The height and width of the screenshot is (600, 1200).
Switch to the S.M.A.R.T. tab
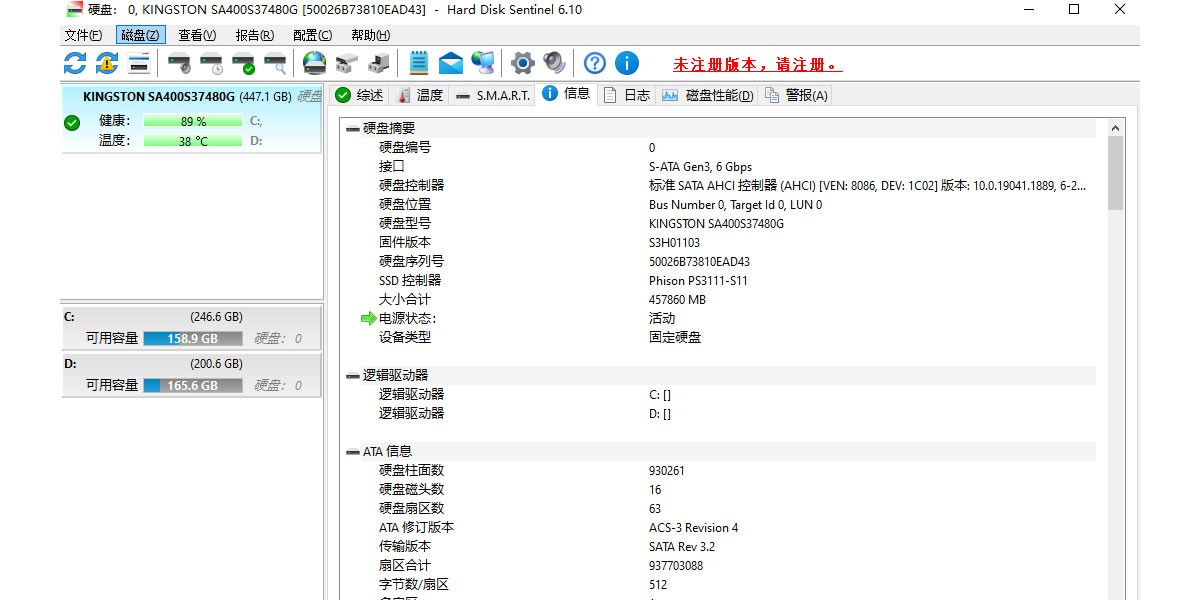click(493, 95)
